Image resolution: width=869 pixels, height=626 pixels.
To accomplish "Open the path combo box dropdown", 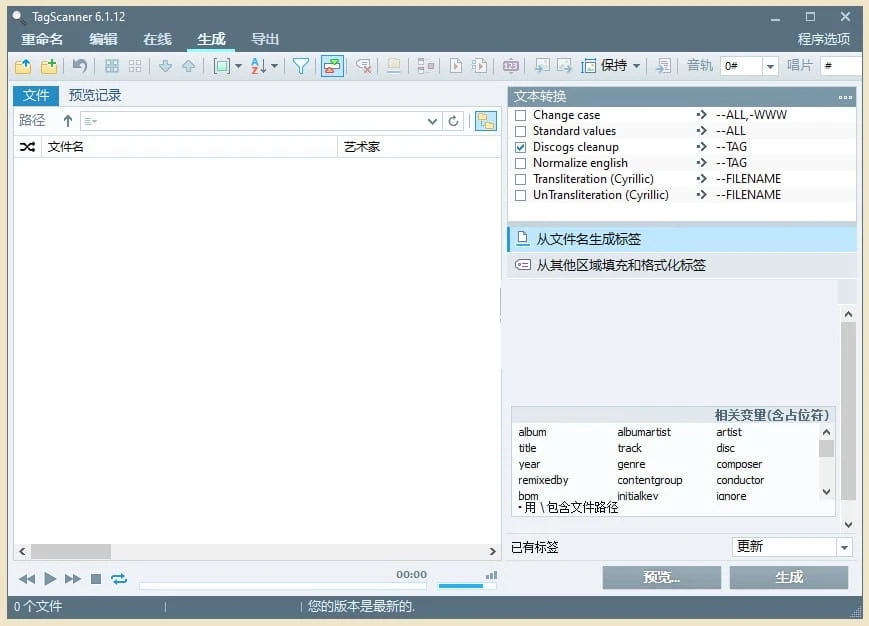I will [x=433, y=121].
